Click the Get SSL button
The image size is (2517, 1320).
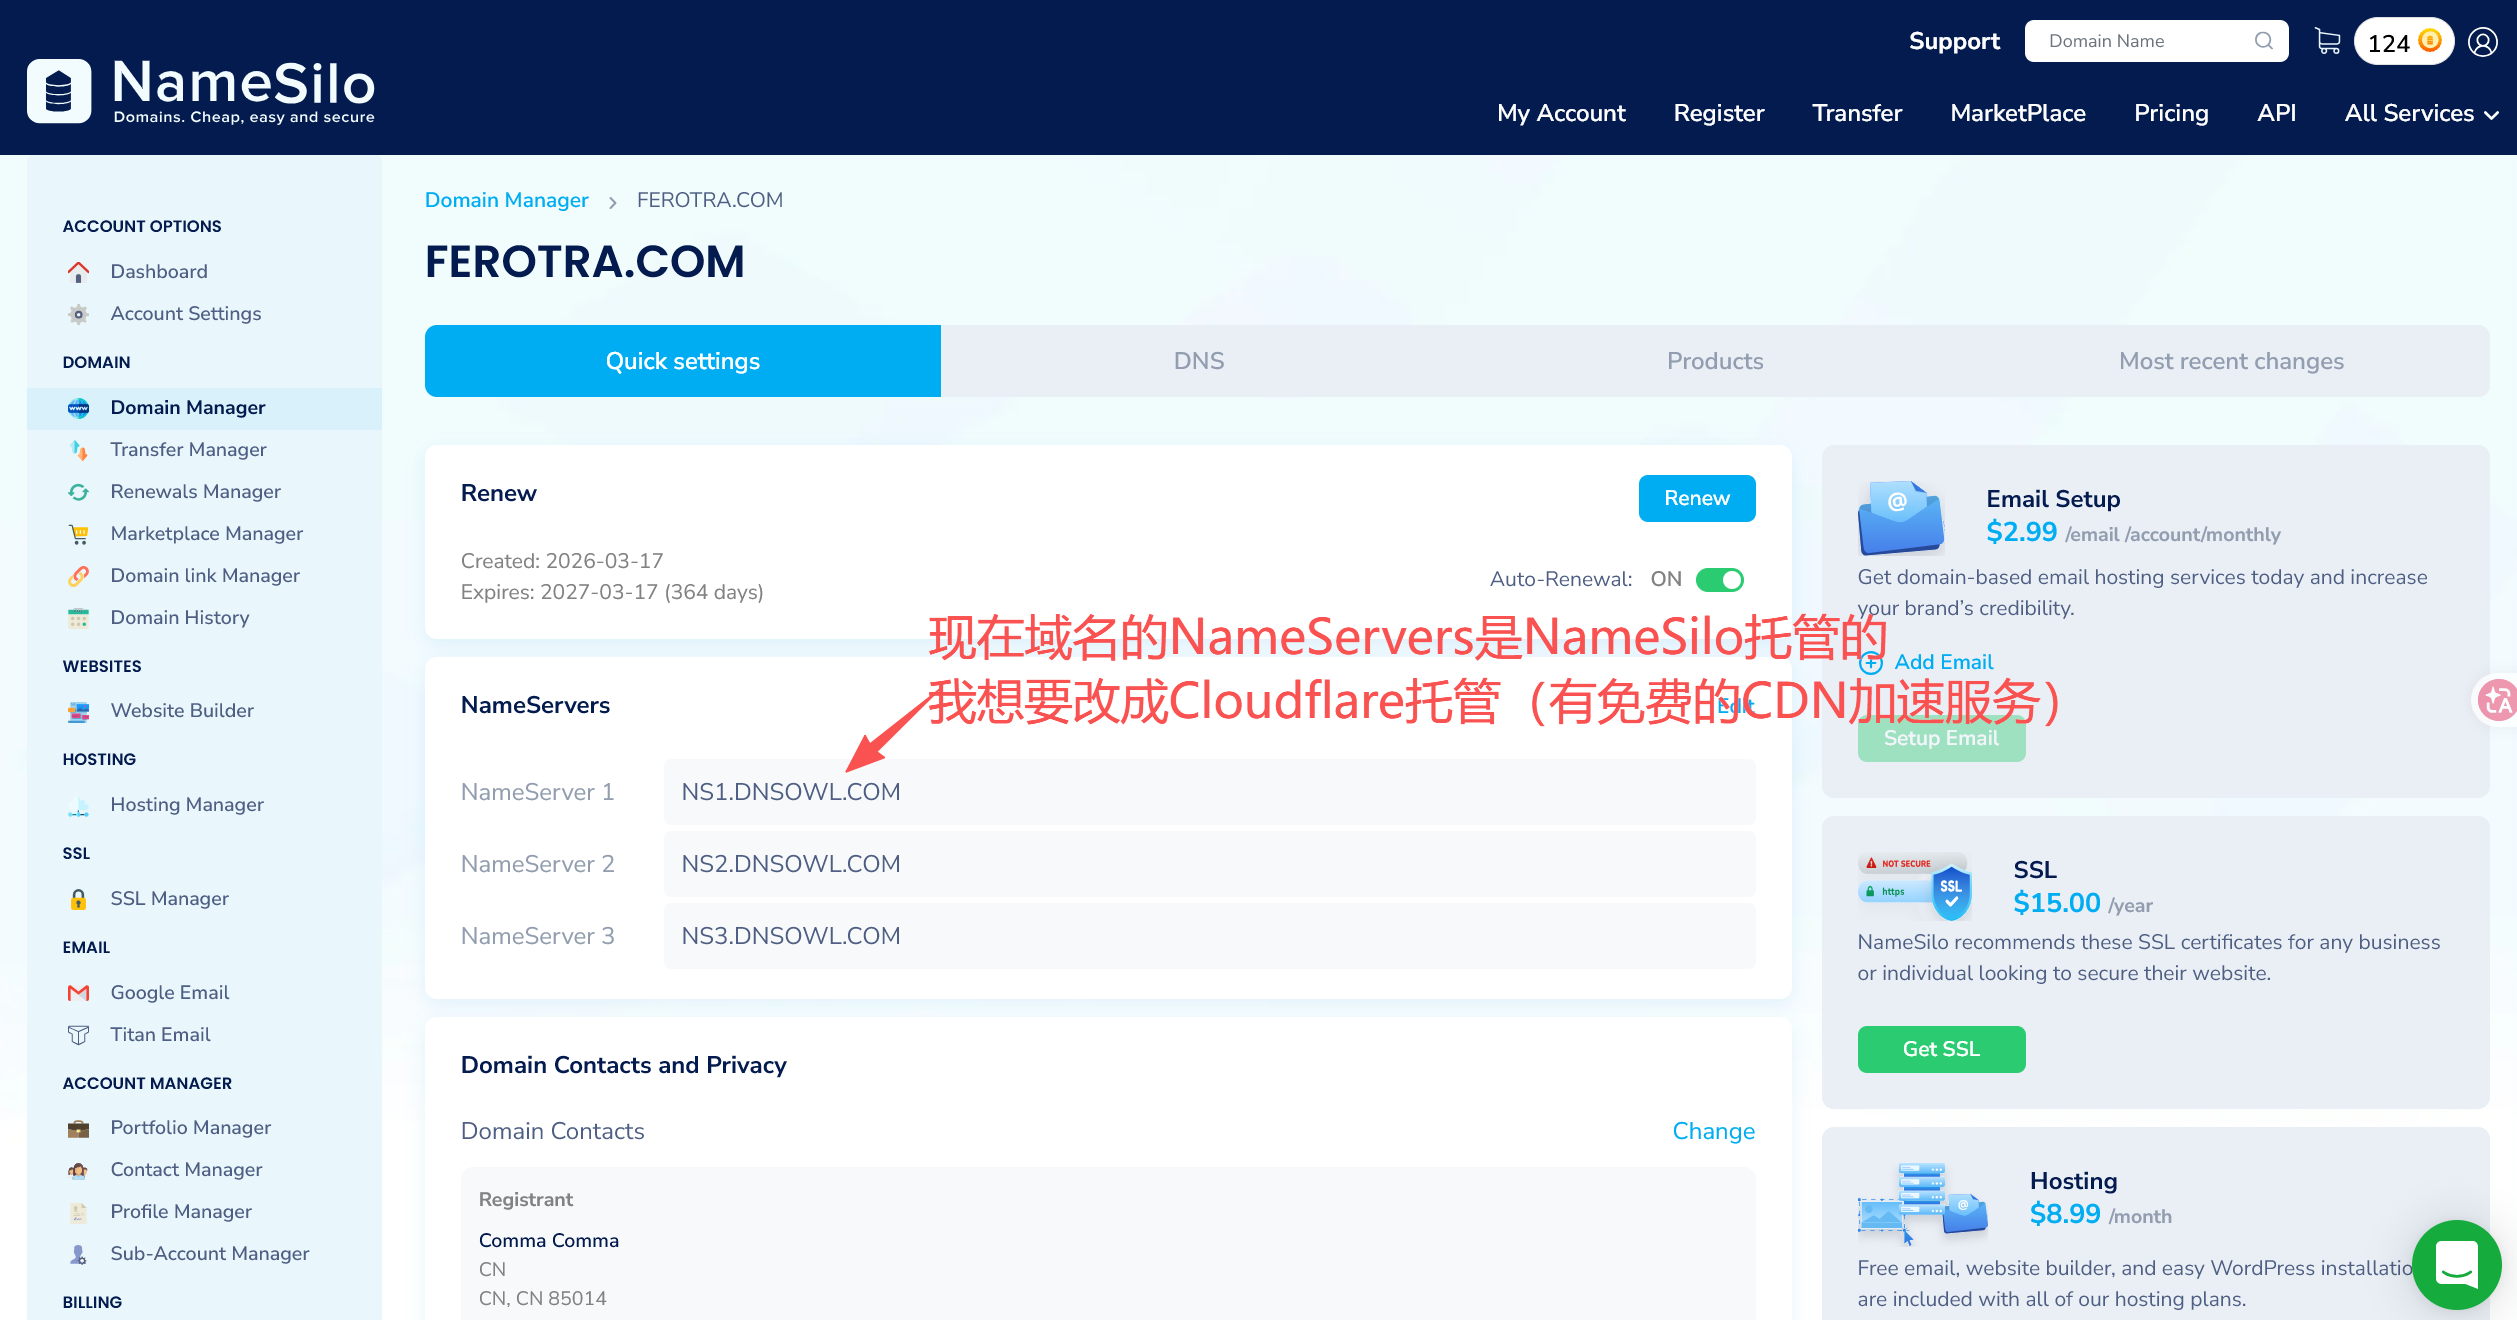(x=1940, y=1049)
